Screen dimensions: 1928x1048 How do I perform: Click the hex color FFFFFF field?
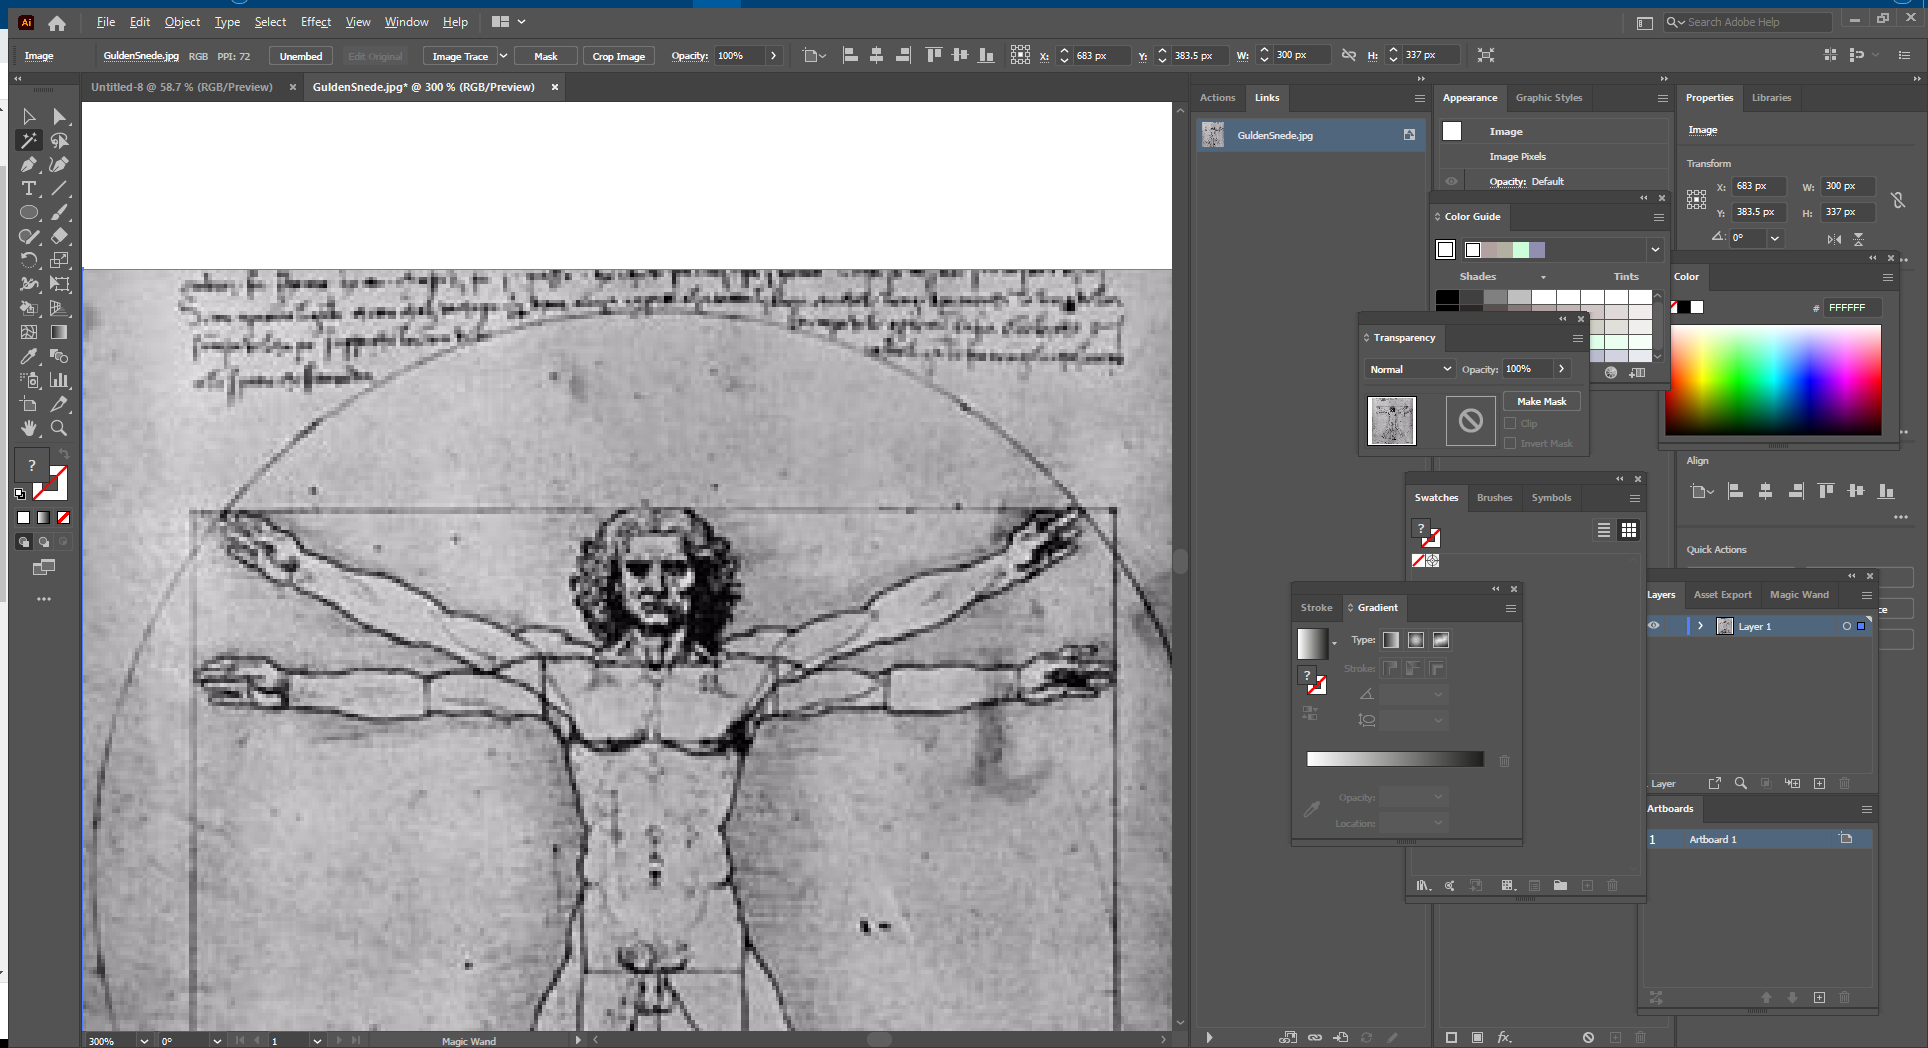[x=1851, y=308]
